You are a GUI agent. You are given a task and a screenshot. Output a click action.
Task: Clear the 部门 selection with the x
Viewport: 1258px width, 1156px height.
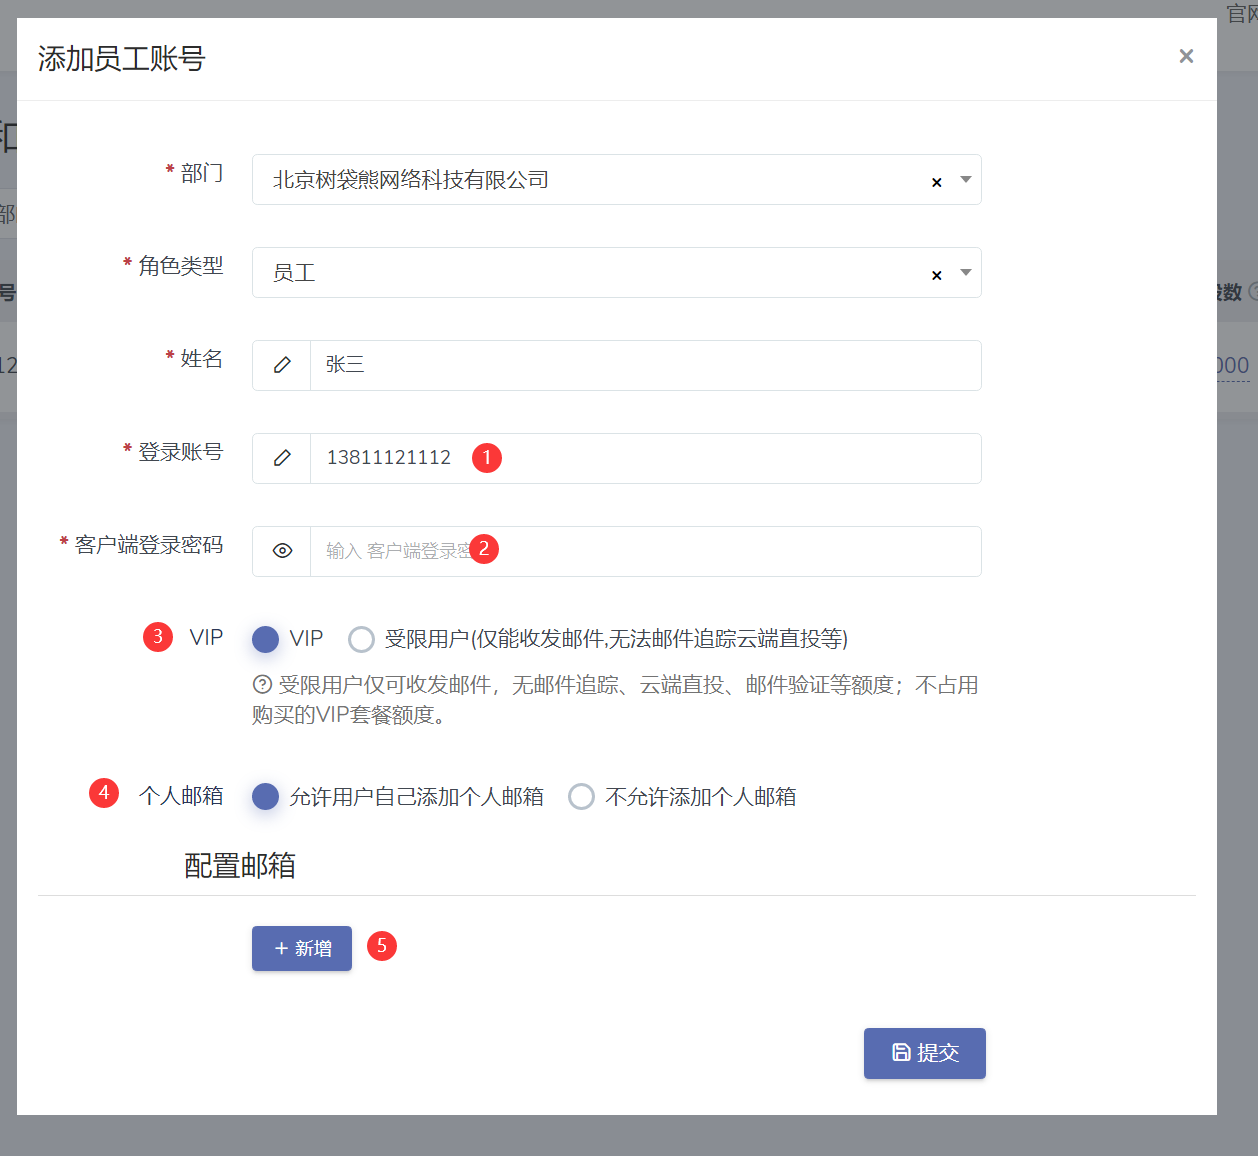click(937, 182)
